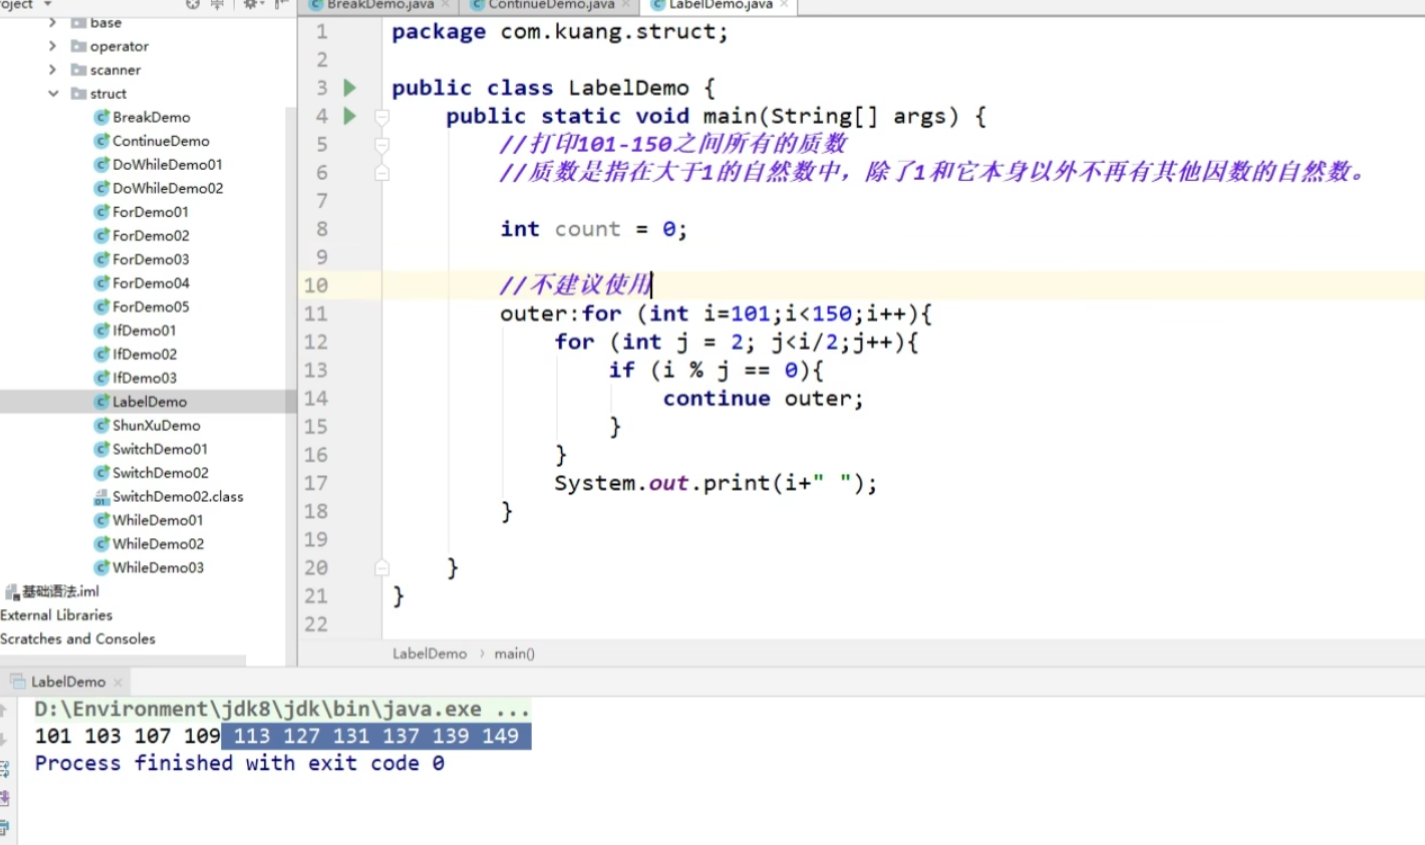Viewport: 1425px width, 845px height.
Task: Click the base folder icon
Action: pyautogui.click(x=79, y=22)
